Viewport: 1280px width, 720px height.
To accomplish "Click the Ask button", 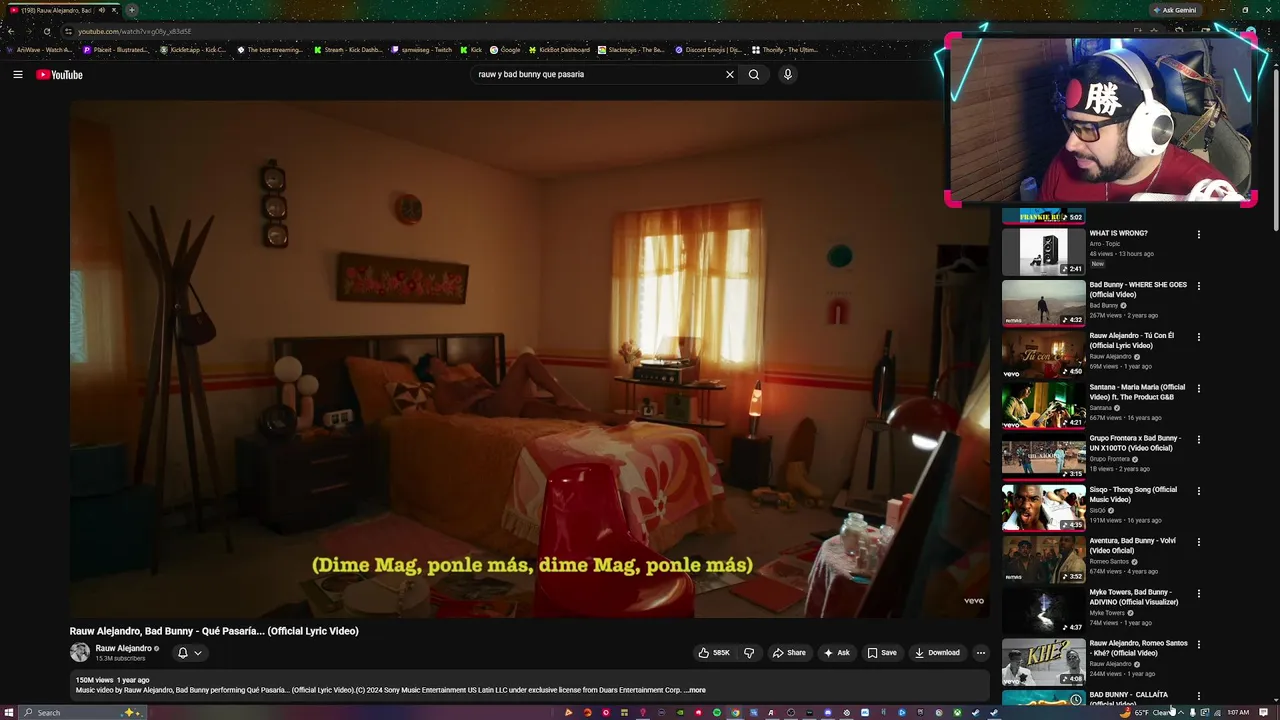I will (836, 653).
